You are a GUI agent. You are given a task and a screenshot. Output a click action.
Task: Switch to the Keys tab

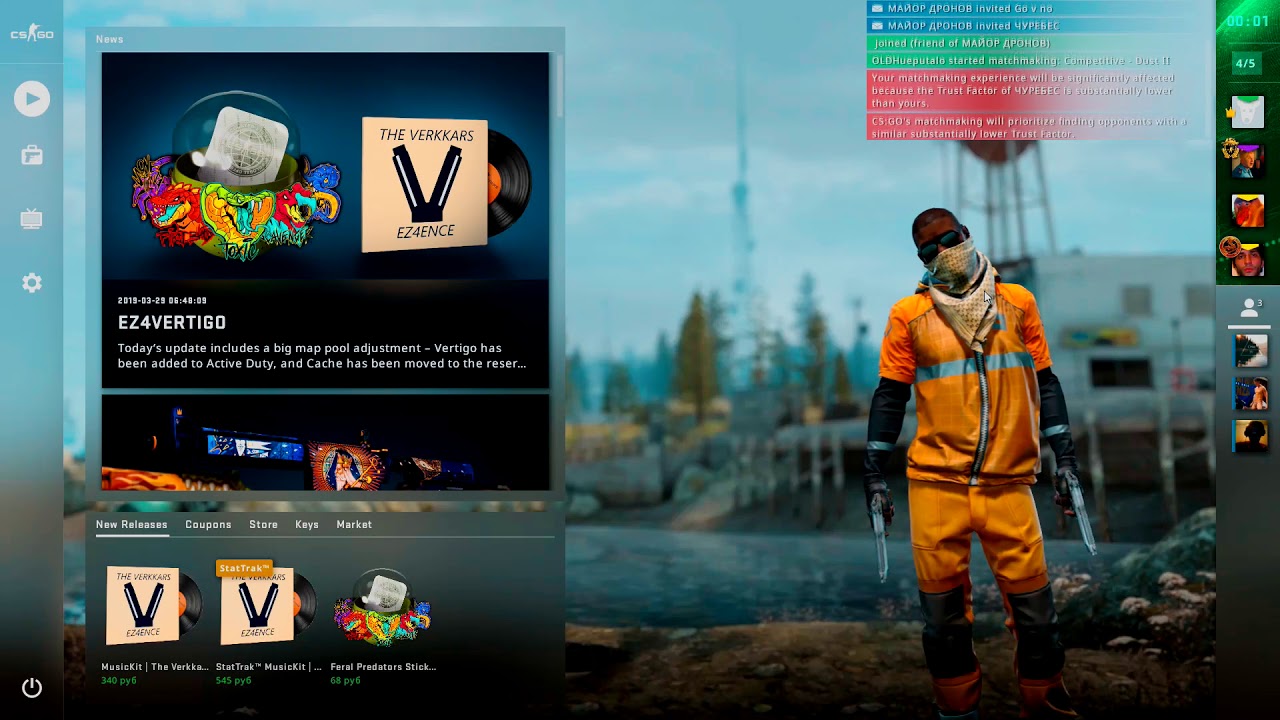307,524
